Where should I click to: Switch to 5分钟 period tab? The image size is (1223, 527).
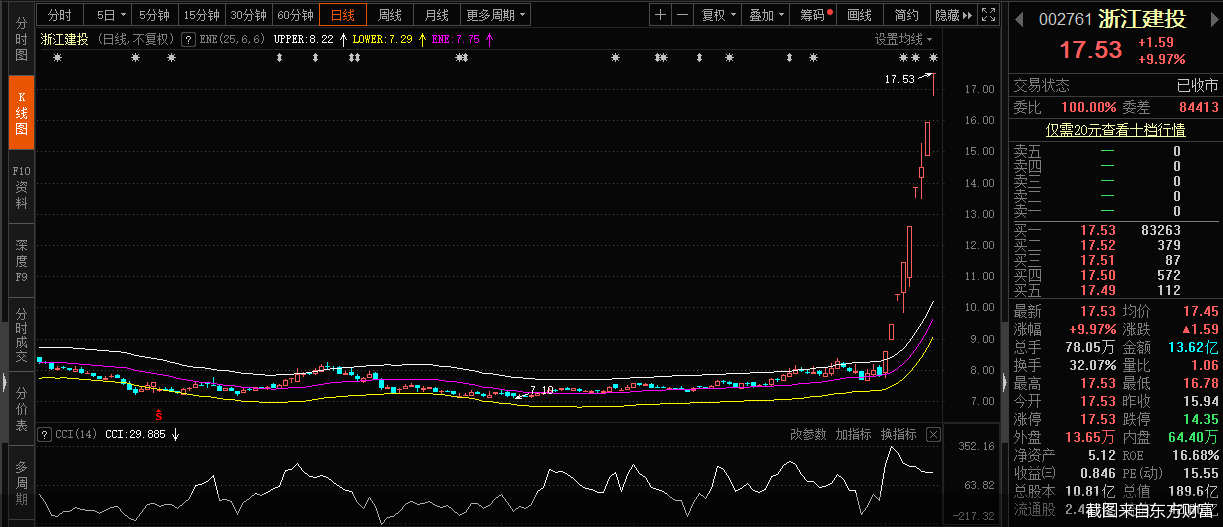pyautogui.click(x=154, y=15)
